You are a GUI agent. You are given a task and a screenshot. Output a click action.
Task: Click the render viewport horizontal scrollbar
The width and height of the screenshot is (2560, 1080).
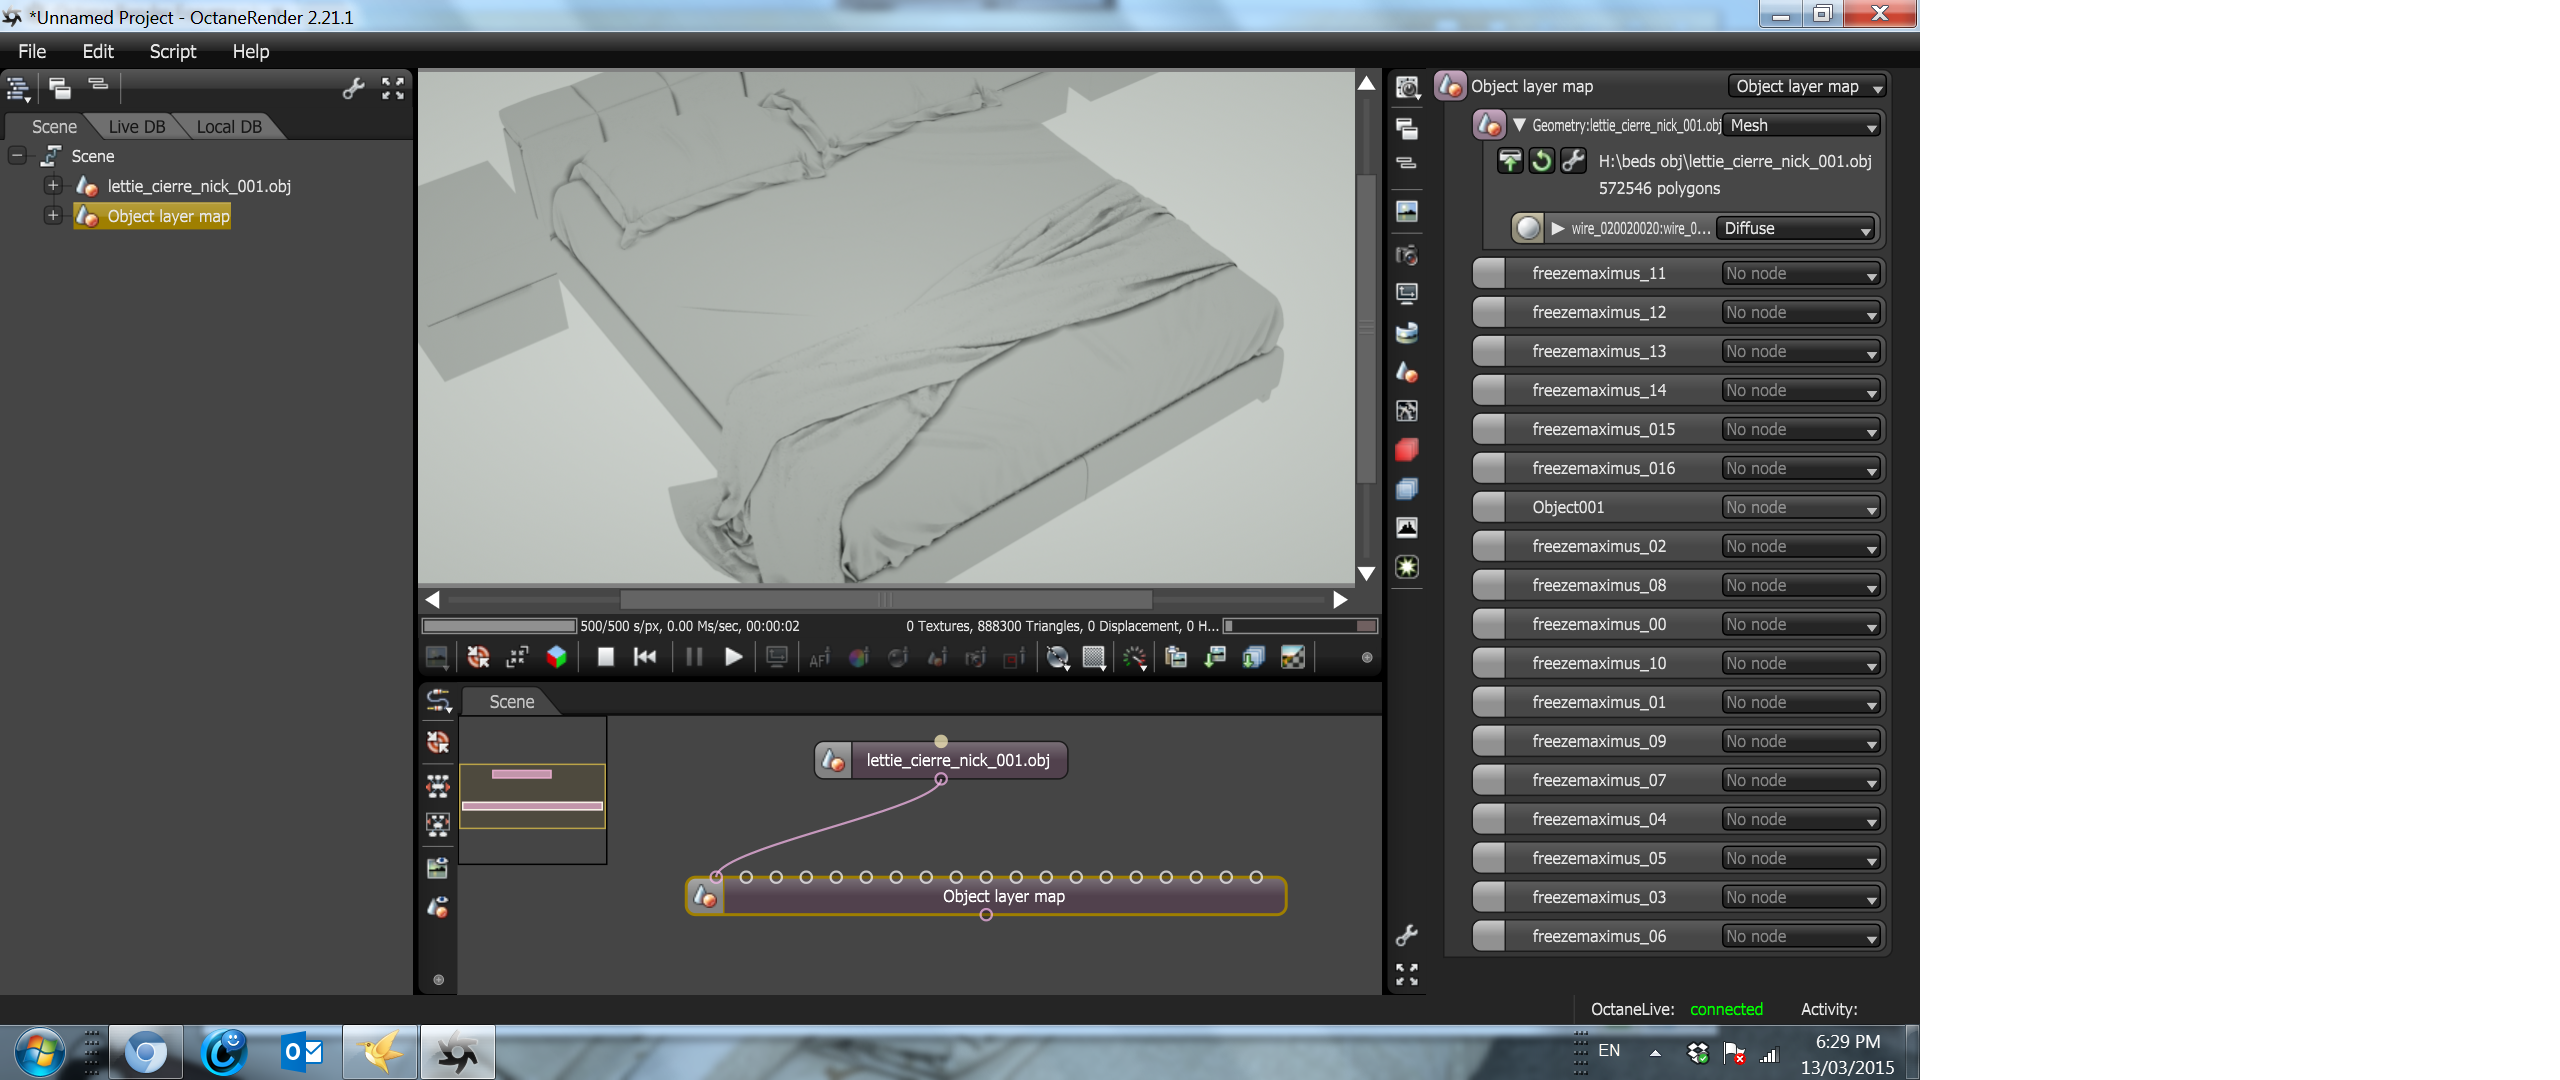[x=885, y=600]
